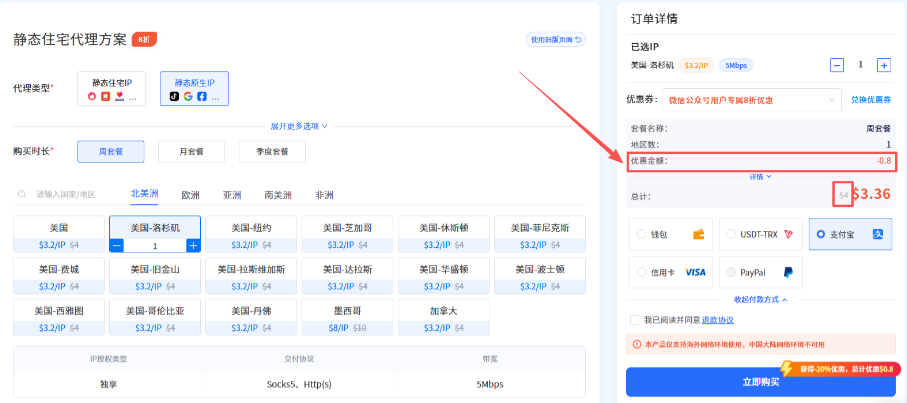Select 美国-旧金山 region card
Screen dimensions: 907x403
coord(155,276)
